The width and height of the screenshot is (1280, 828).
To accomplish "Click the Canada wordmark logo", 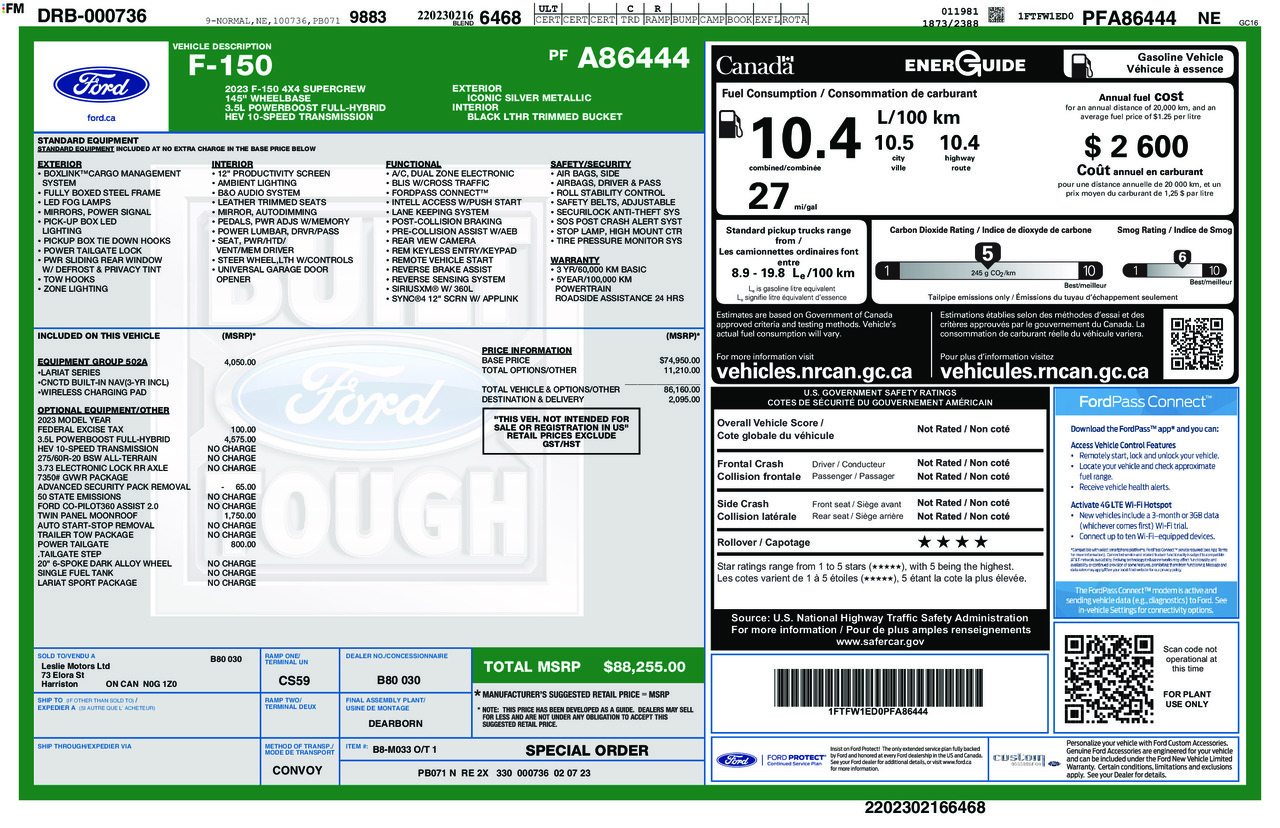I will (755, 66).
